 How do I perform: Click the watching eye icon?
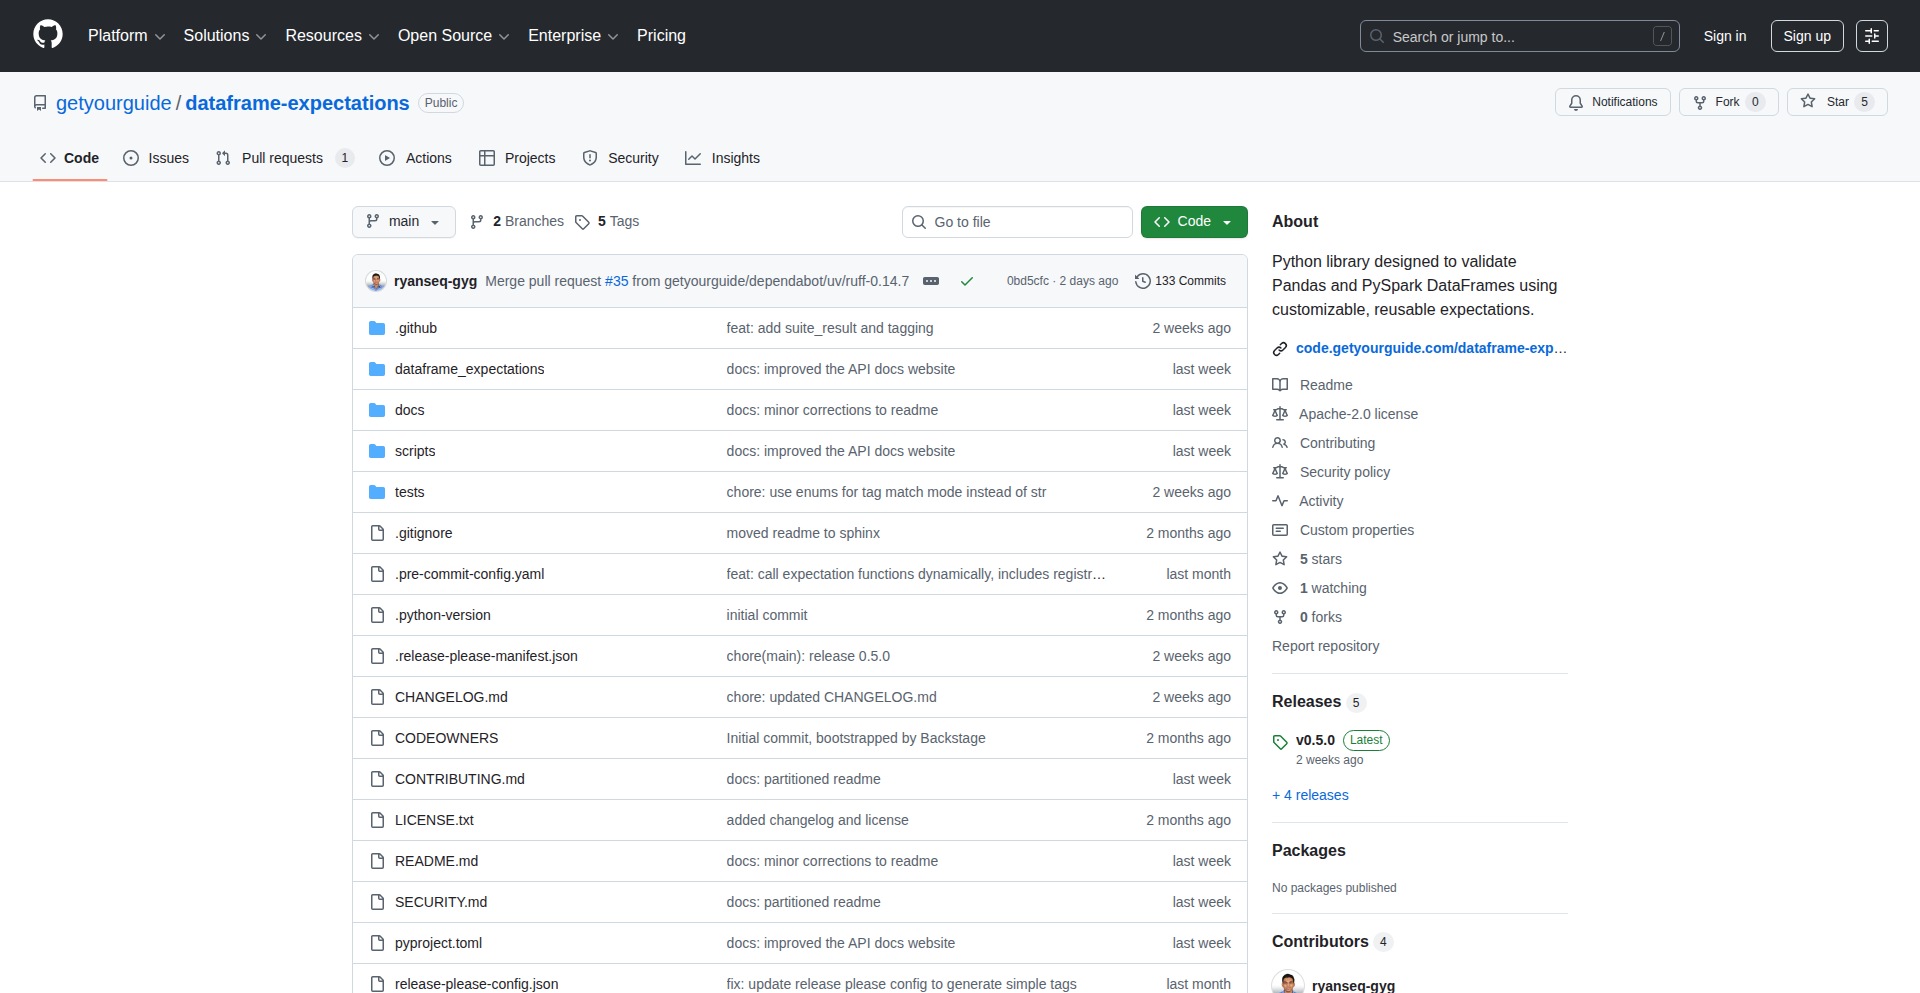point(1280,588)
